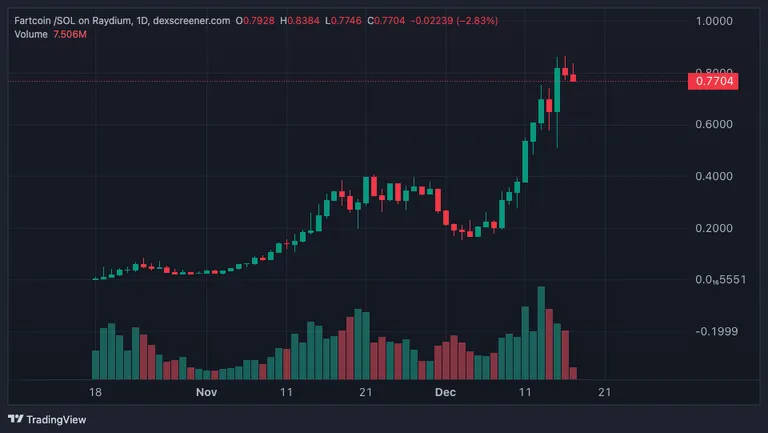The height and width of the screenshot is (433, 768).
Task: Click the last red candlestick on chart
Action: point(573,78)
